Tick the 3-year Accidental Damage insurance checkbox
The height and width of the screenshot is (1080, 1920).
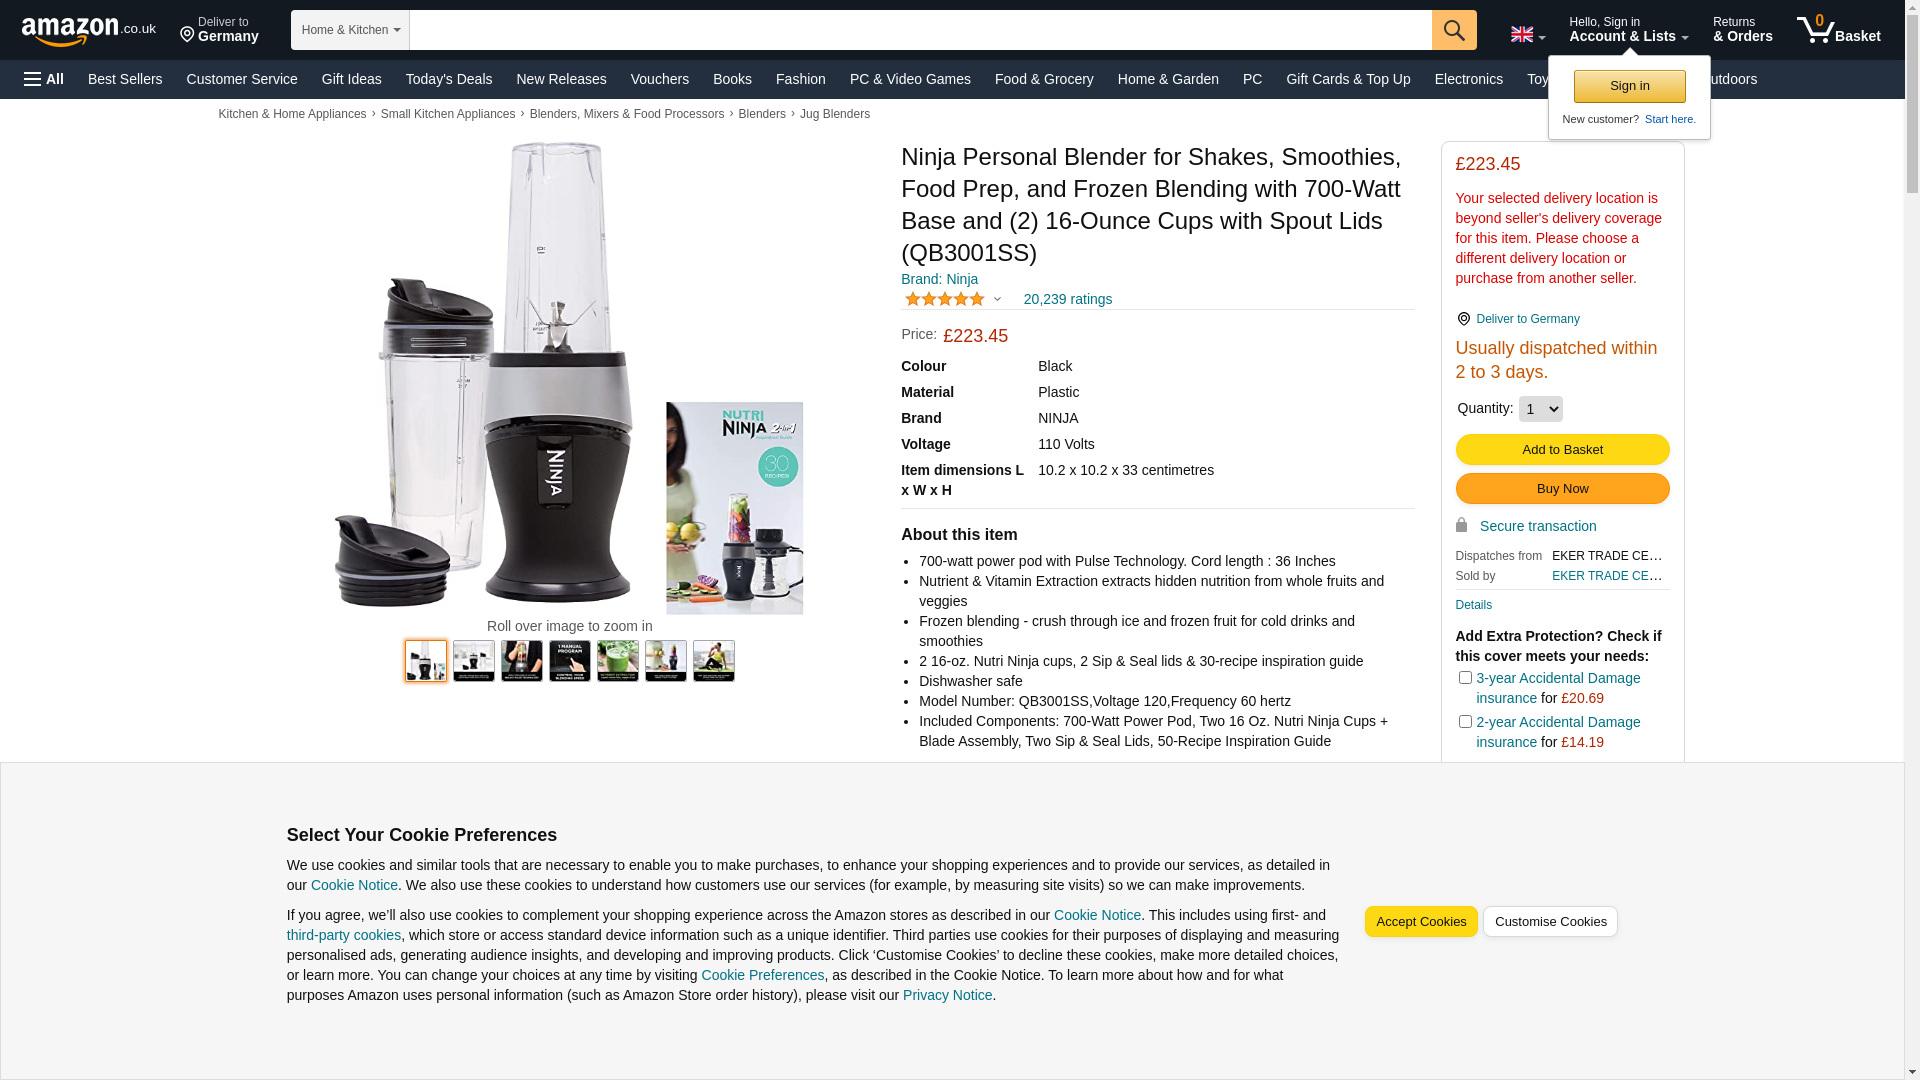point(1465,678)
